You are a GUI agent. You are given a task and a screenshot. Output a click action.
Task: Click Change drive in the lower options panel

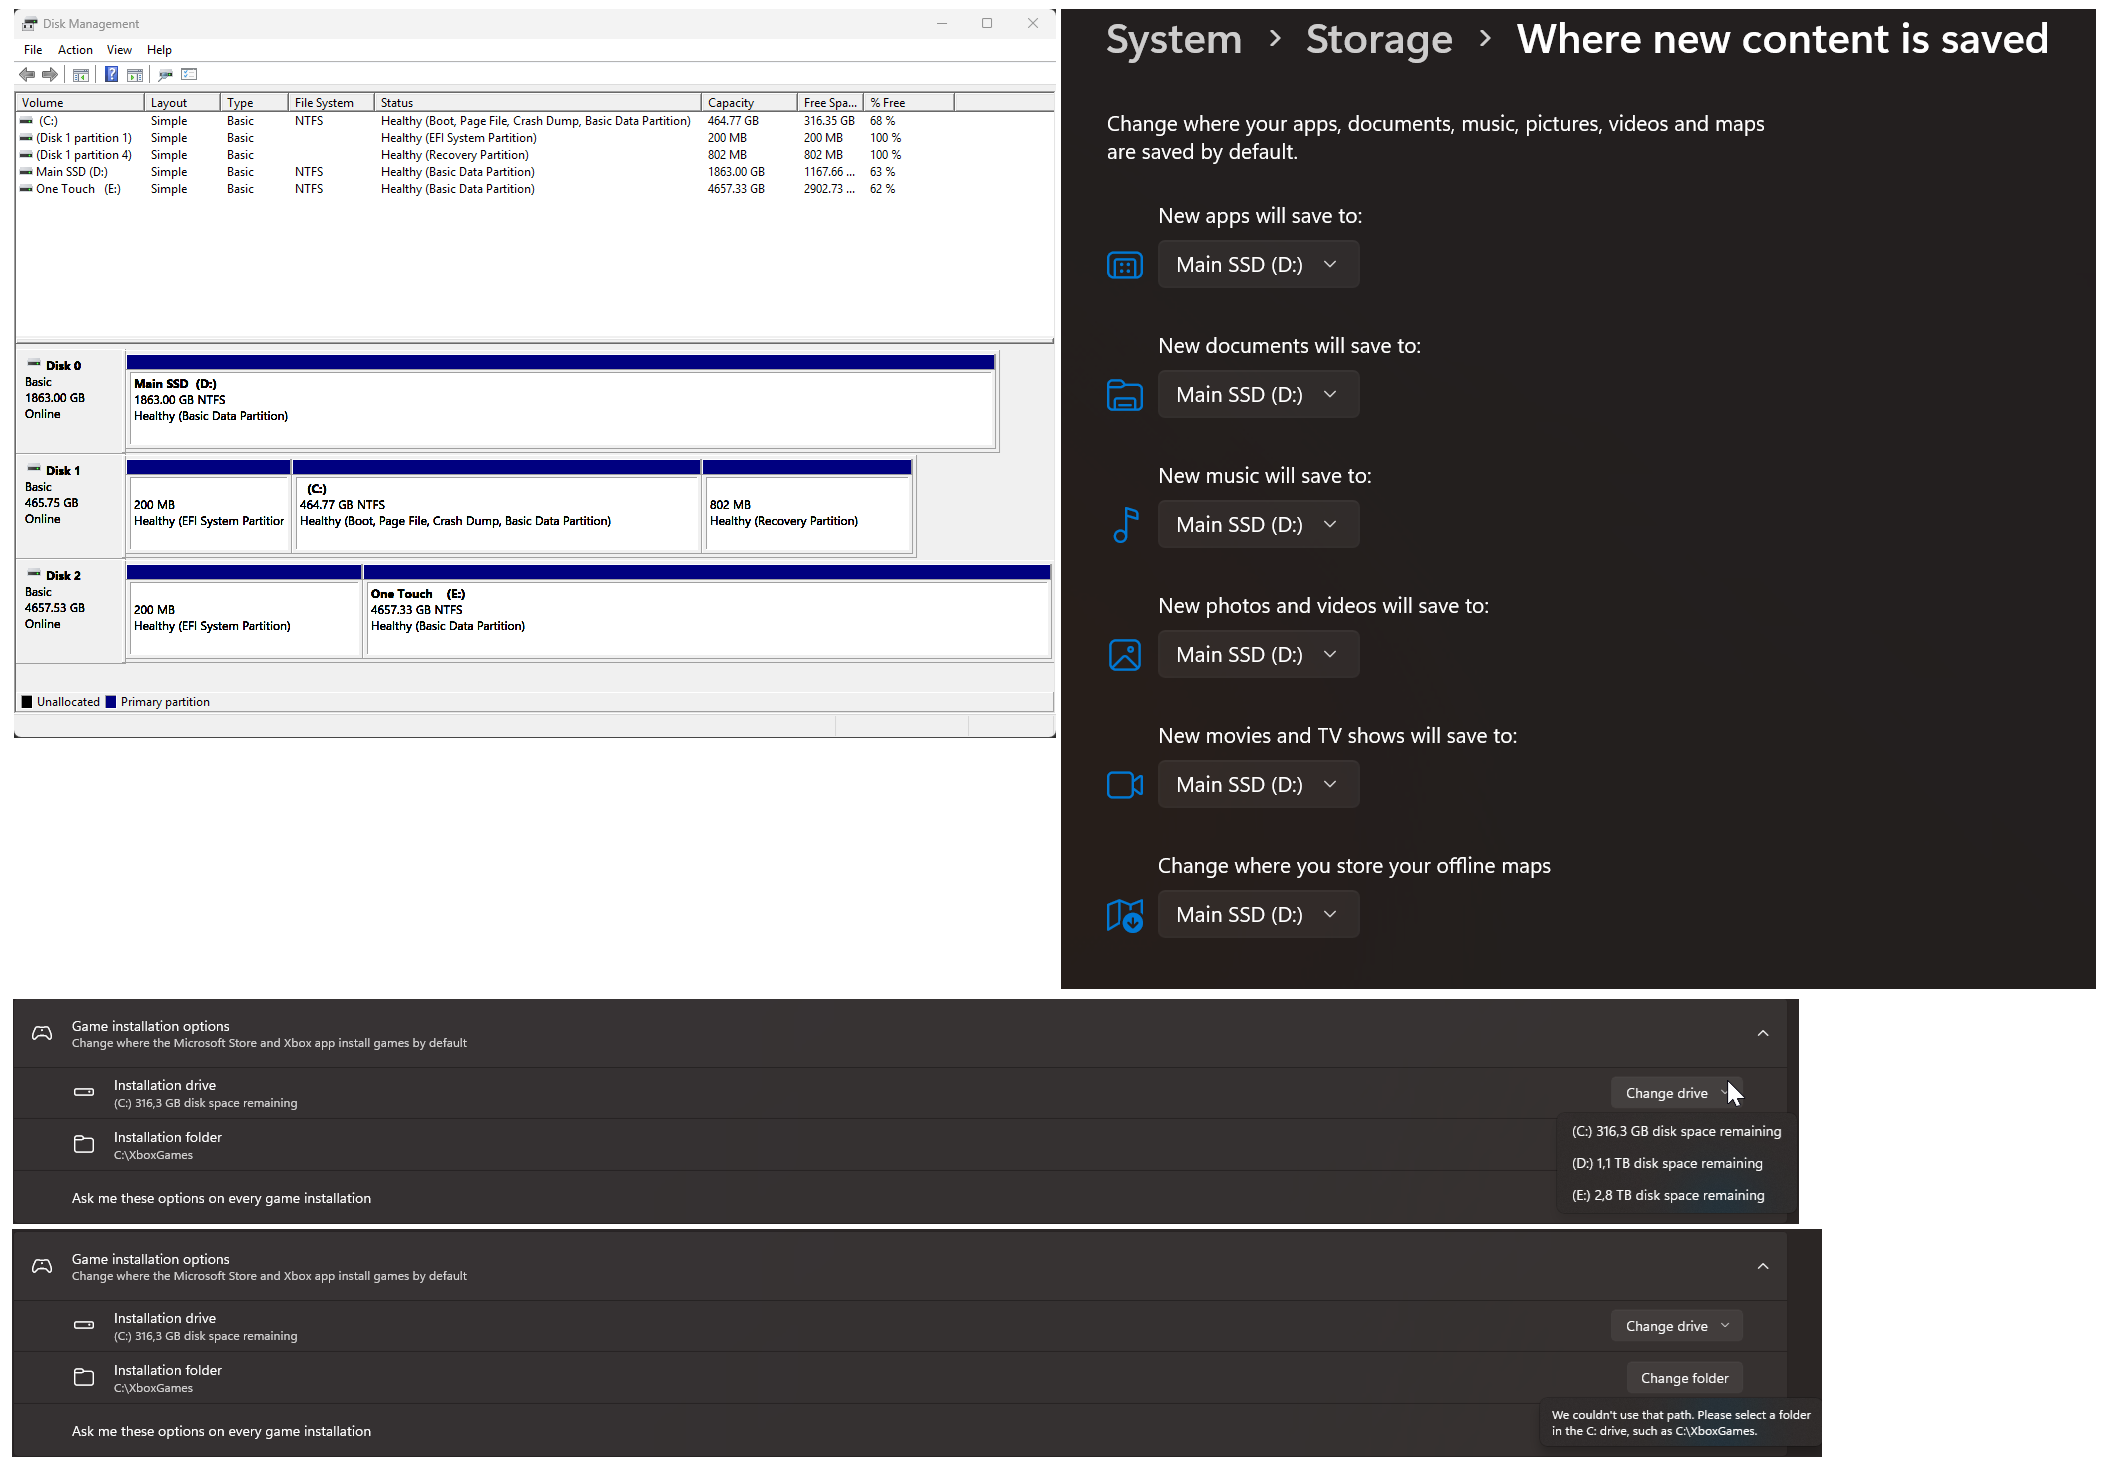pyautogui.click(x=1676, y=1326)
